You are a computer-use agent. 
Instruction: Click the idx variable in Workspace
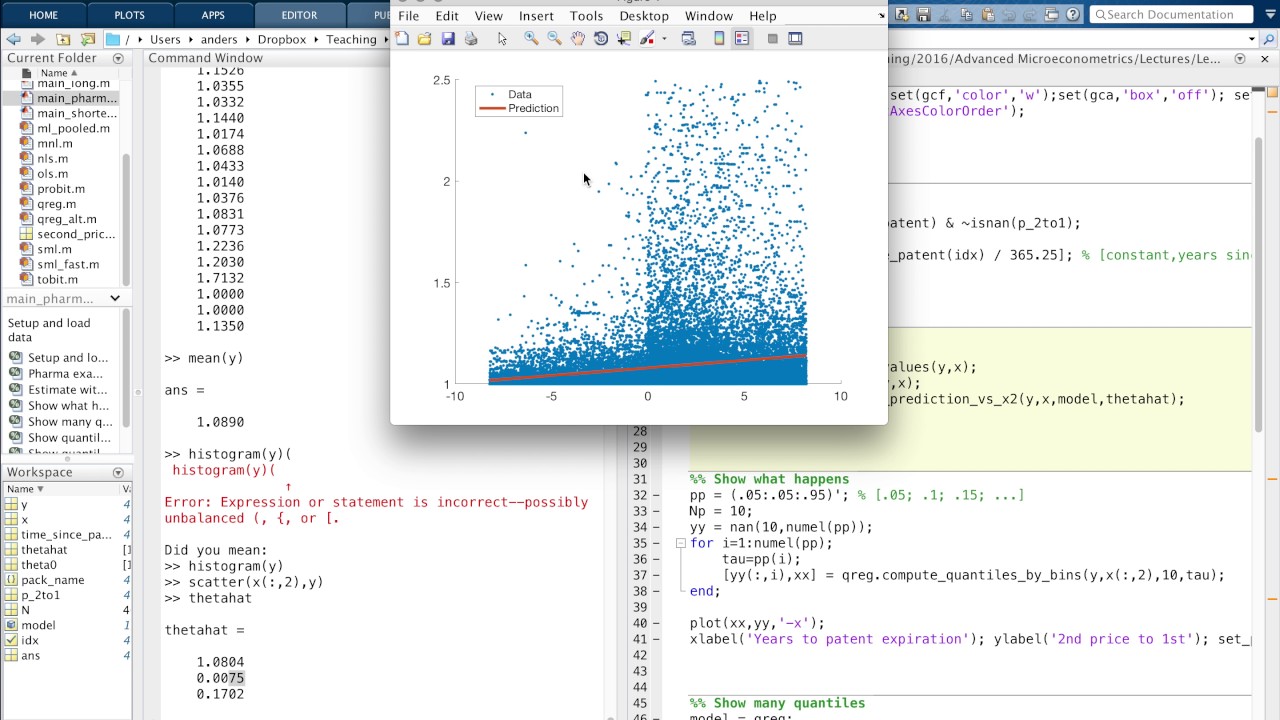(x=30, y=640)
